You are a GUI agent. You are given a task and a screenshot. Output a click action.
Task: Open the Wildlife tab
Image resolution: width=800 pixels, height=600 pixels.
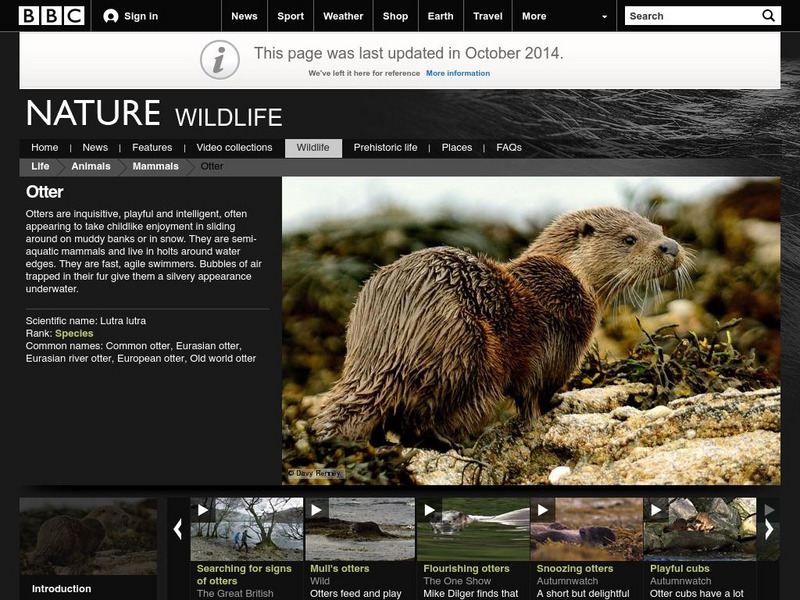tap(313, 148)
